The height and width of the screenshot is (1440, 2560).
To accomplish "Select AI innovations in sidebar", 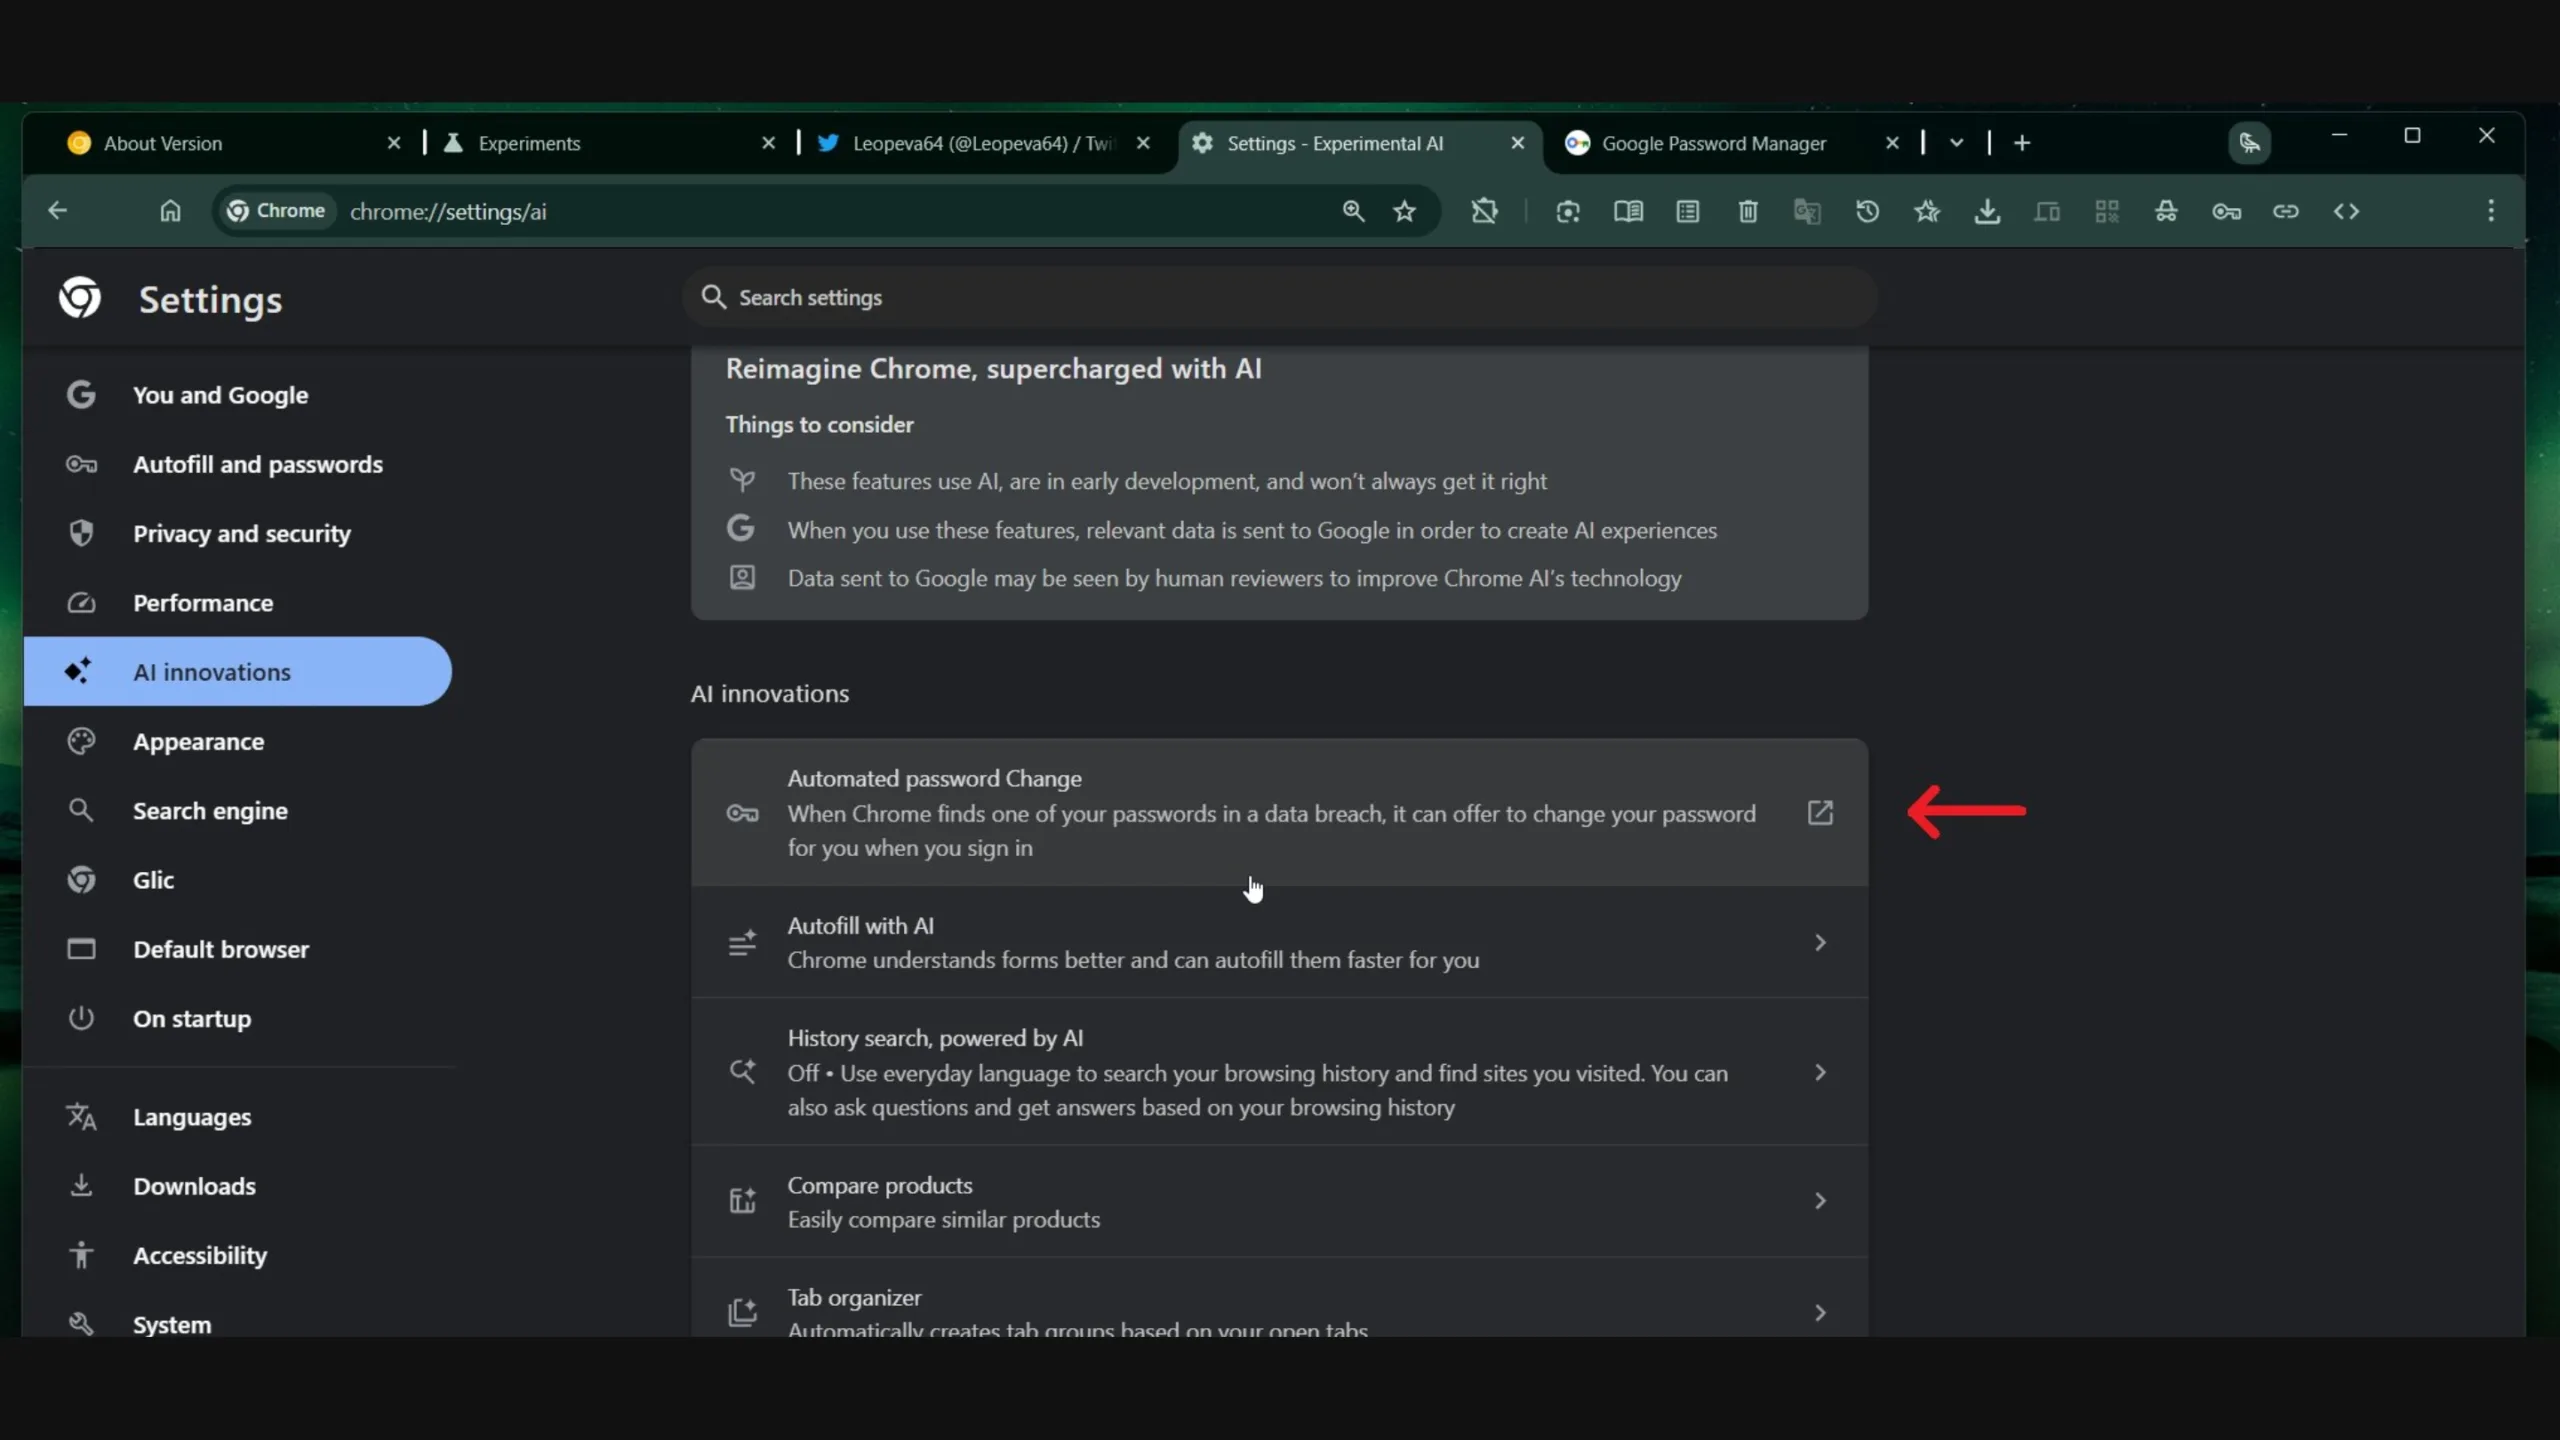I will (238, 672).
